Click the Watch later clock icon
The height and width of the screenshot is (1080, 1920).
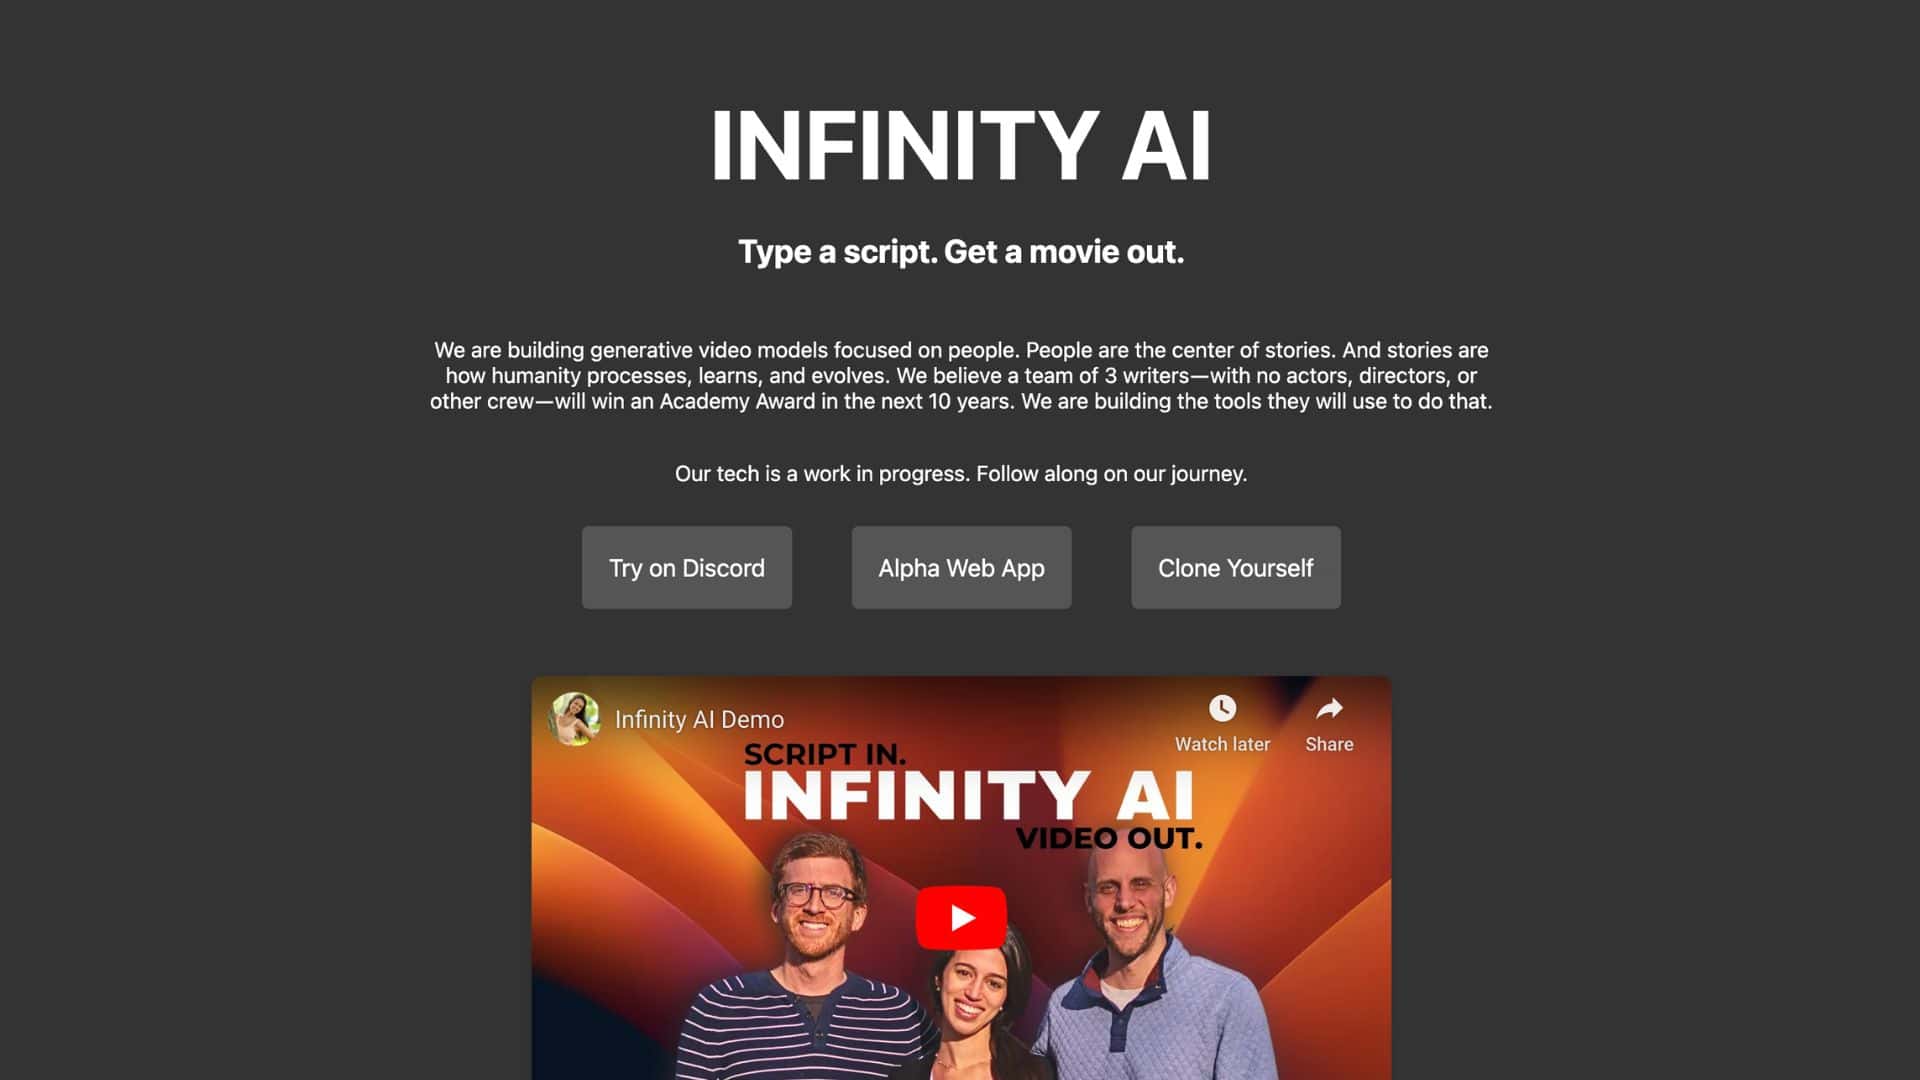[x=1222, y=709]
